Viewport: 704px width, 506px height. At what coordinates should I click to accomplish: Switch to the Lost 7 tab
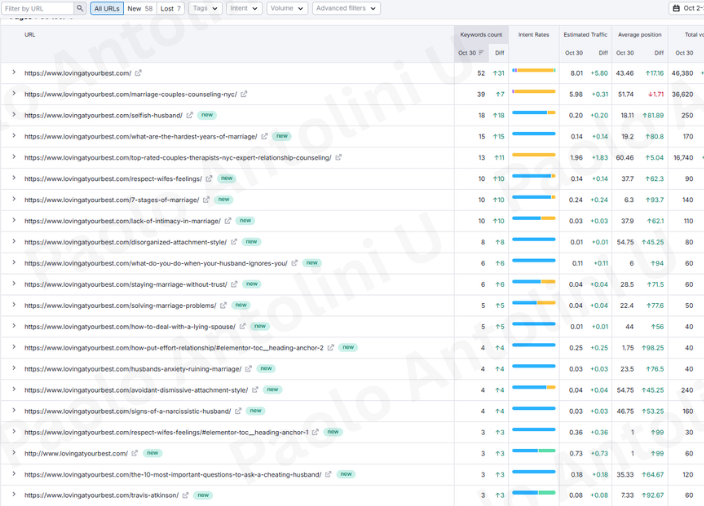(x=173, y=8)
